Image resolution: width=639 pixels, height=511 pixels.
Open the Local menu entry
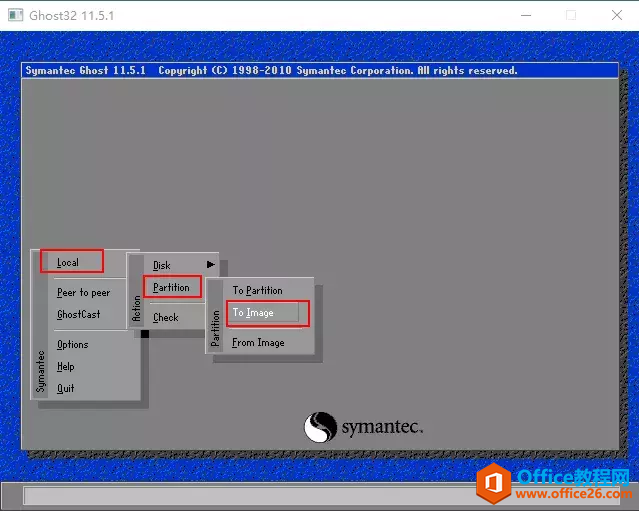68,262
